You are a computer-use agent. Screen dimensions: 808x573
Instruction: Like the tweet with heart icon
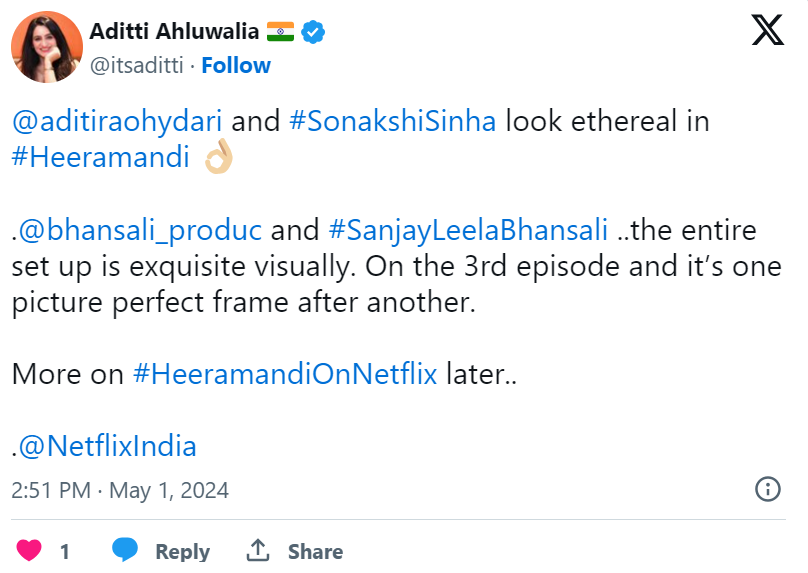(30, 551)
